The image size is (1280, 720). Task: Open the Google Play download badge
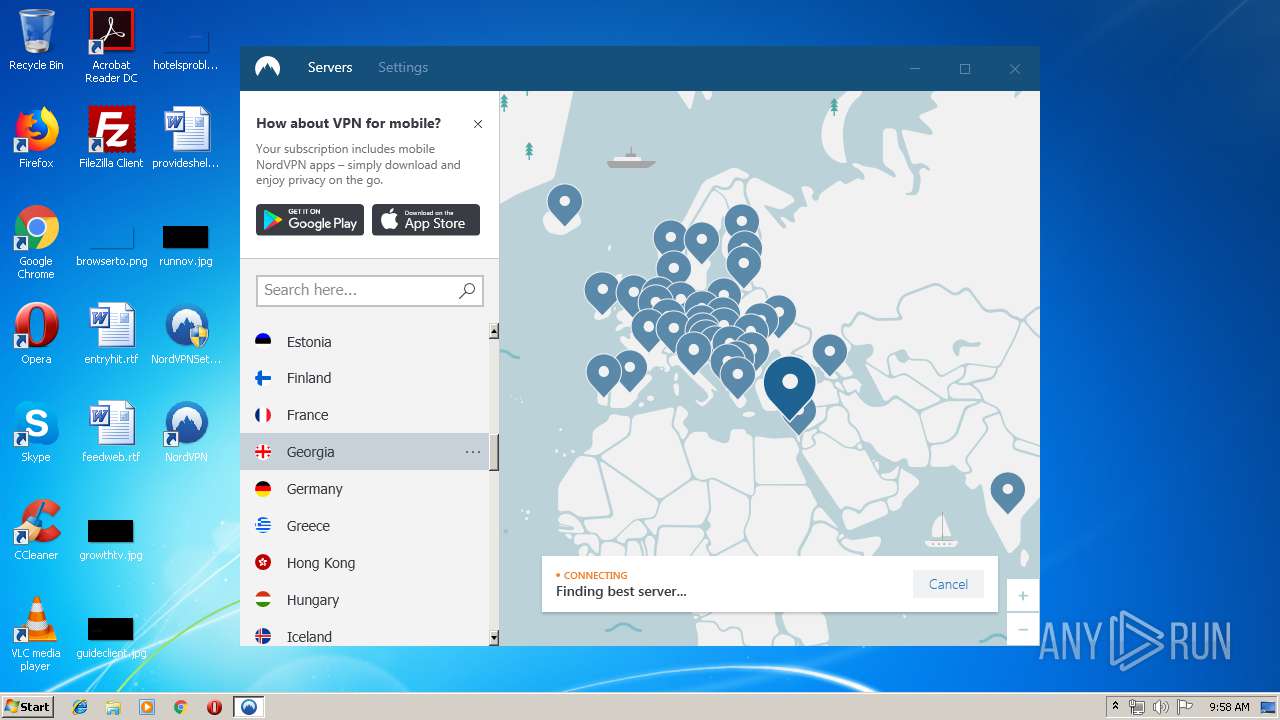[x=310, y=220]
